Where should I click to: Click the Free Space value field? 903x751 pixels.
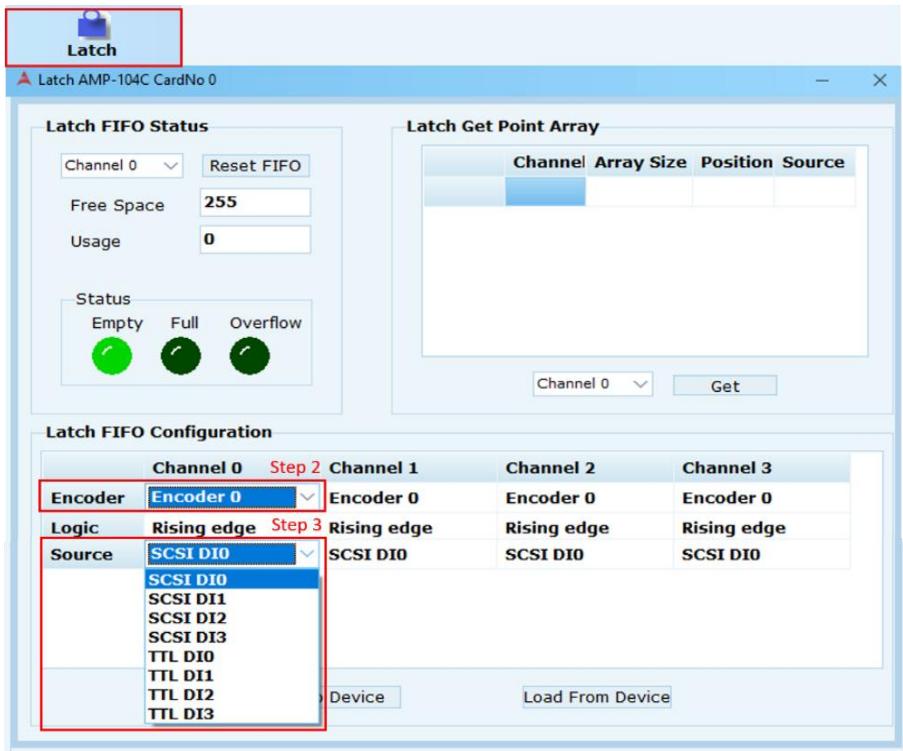pyautogui.click(x=255, y=202)
